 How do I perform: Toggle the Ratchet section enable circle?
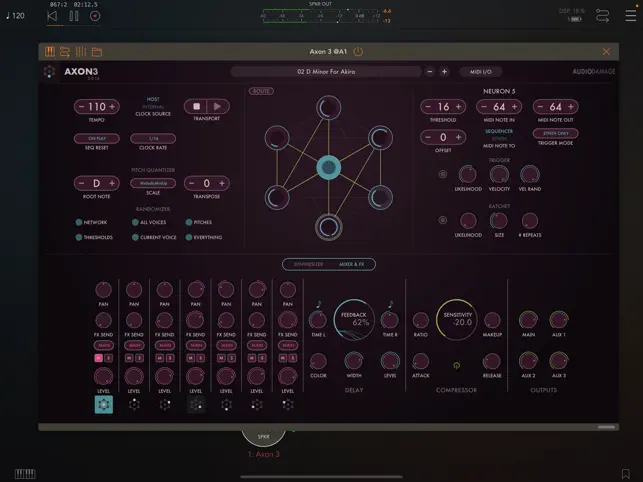442,220
